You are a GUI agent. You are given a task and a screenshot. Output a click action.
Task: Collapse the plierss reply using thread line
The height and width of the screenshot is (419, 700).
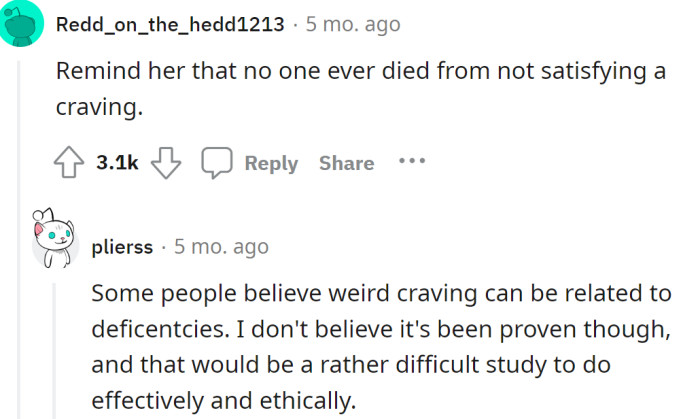[55, 350]
